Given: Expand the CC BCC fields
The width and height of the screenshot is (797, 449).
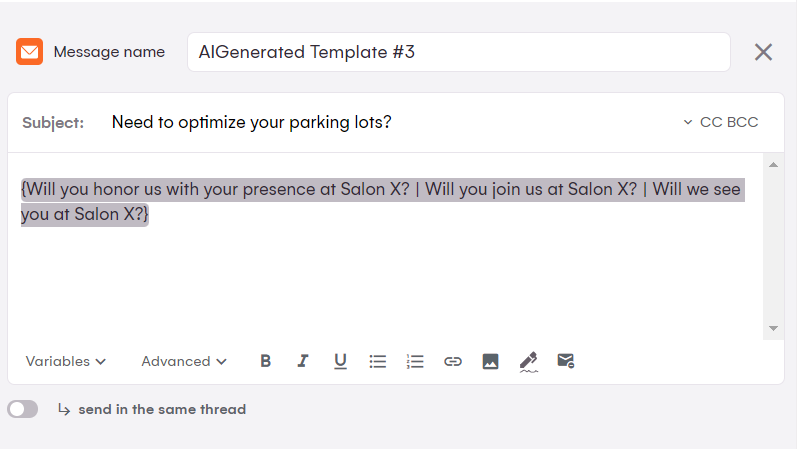Looking at the screenshot, I should [720, 122].
